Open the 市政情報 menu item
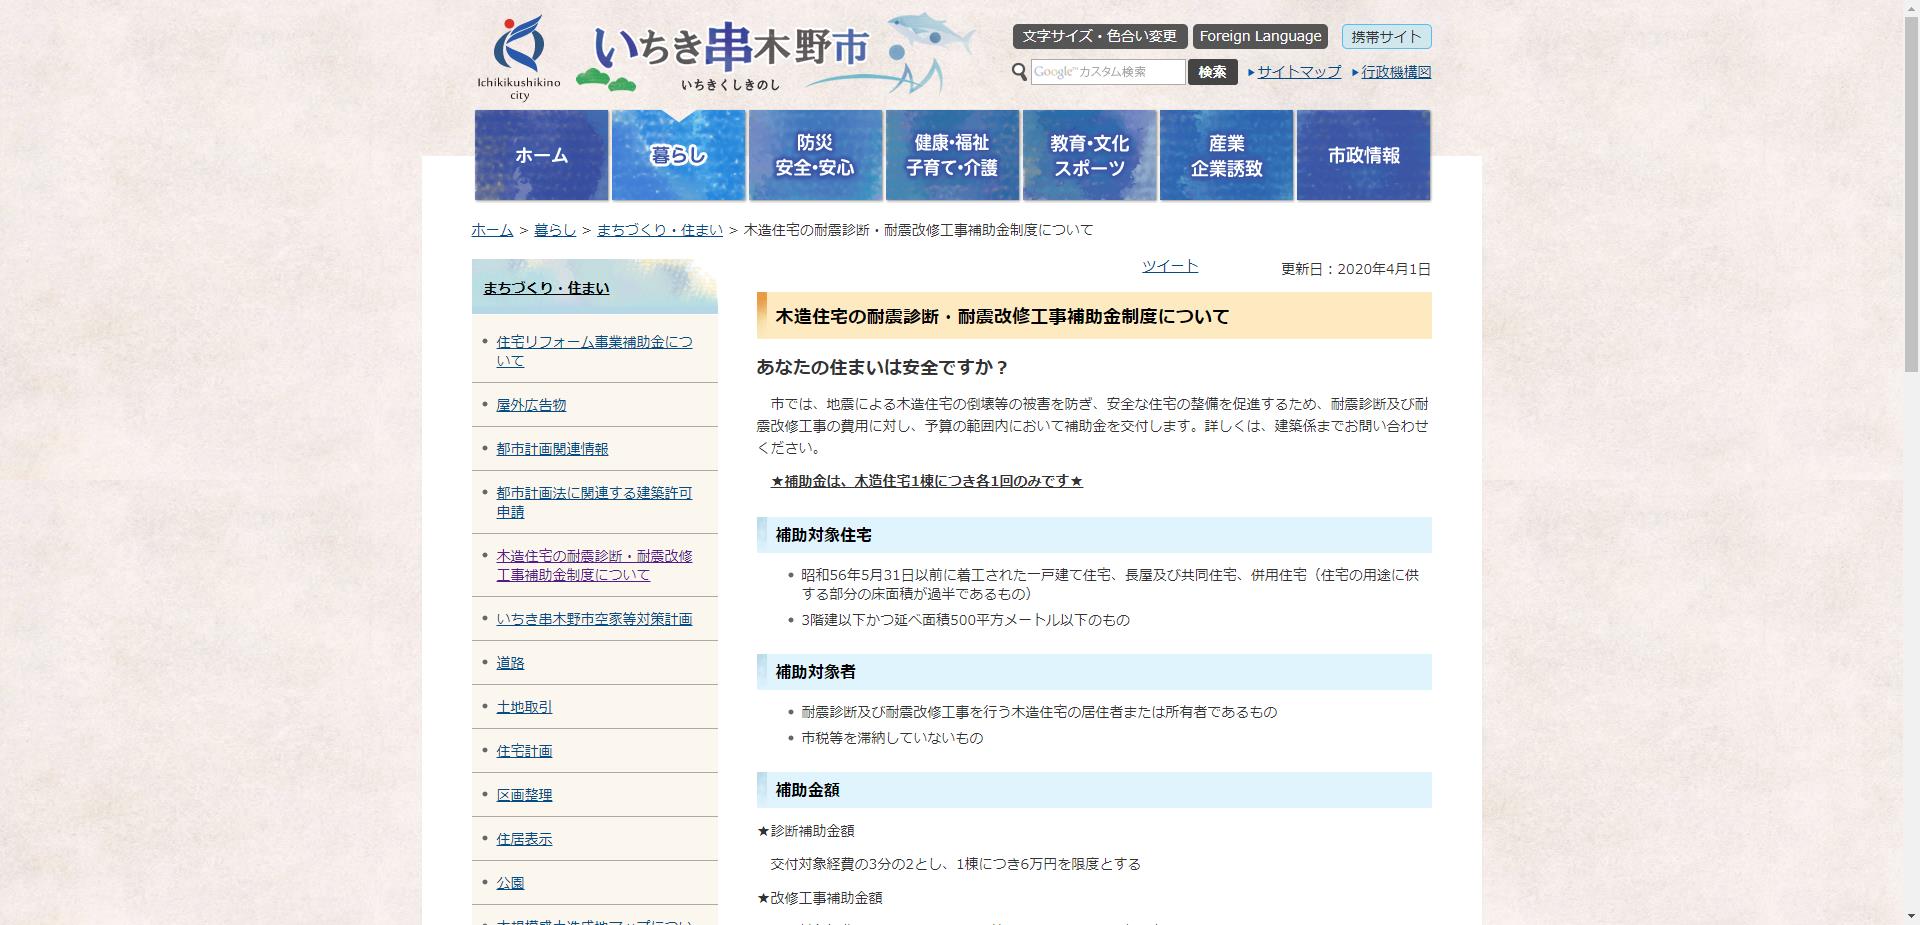 1363,155
